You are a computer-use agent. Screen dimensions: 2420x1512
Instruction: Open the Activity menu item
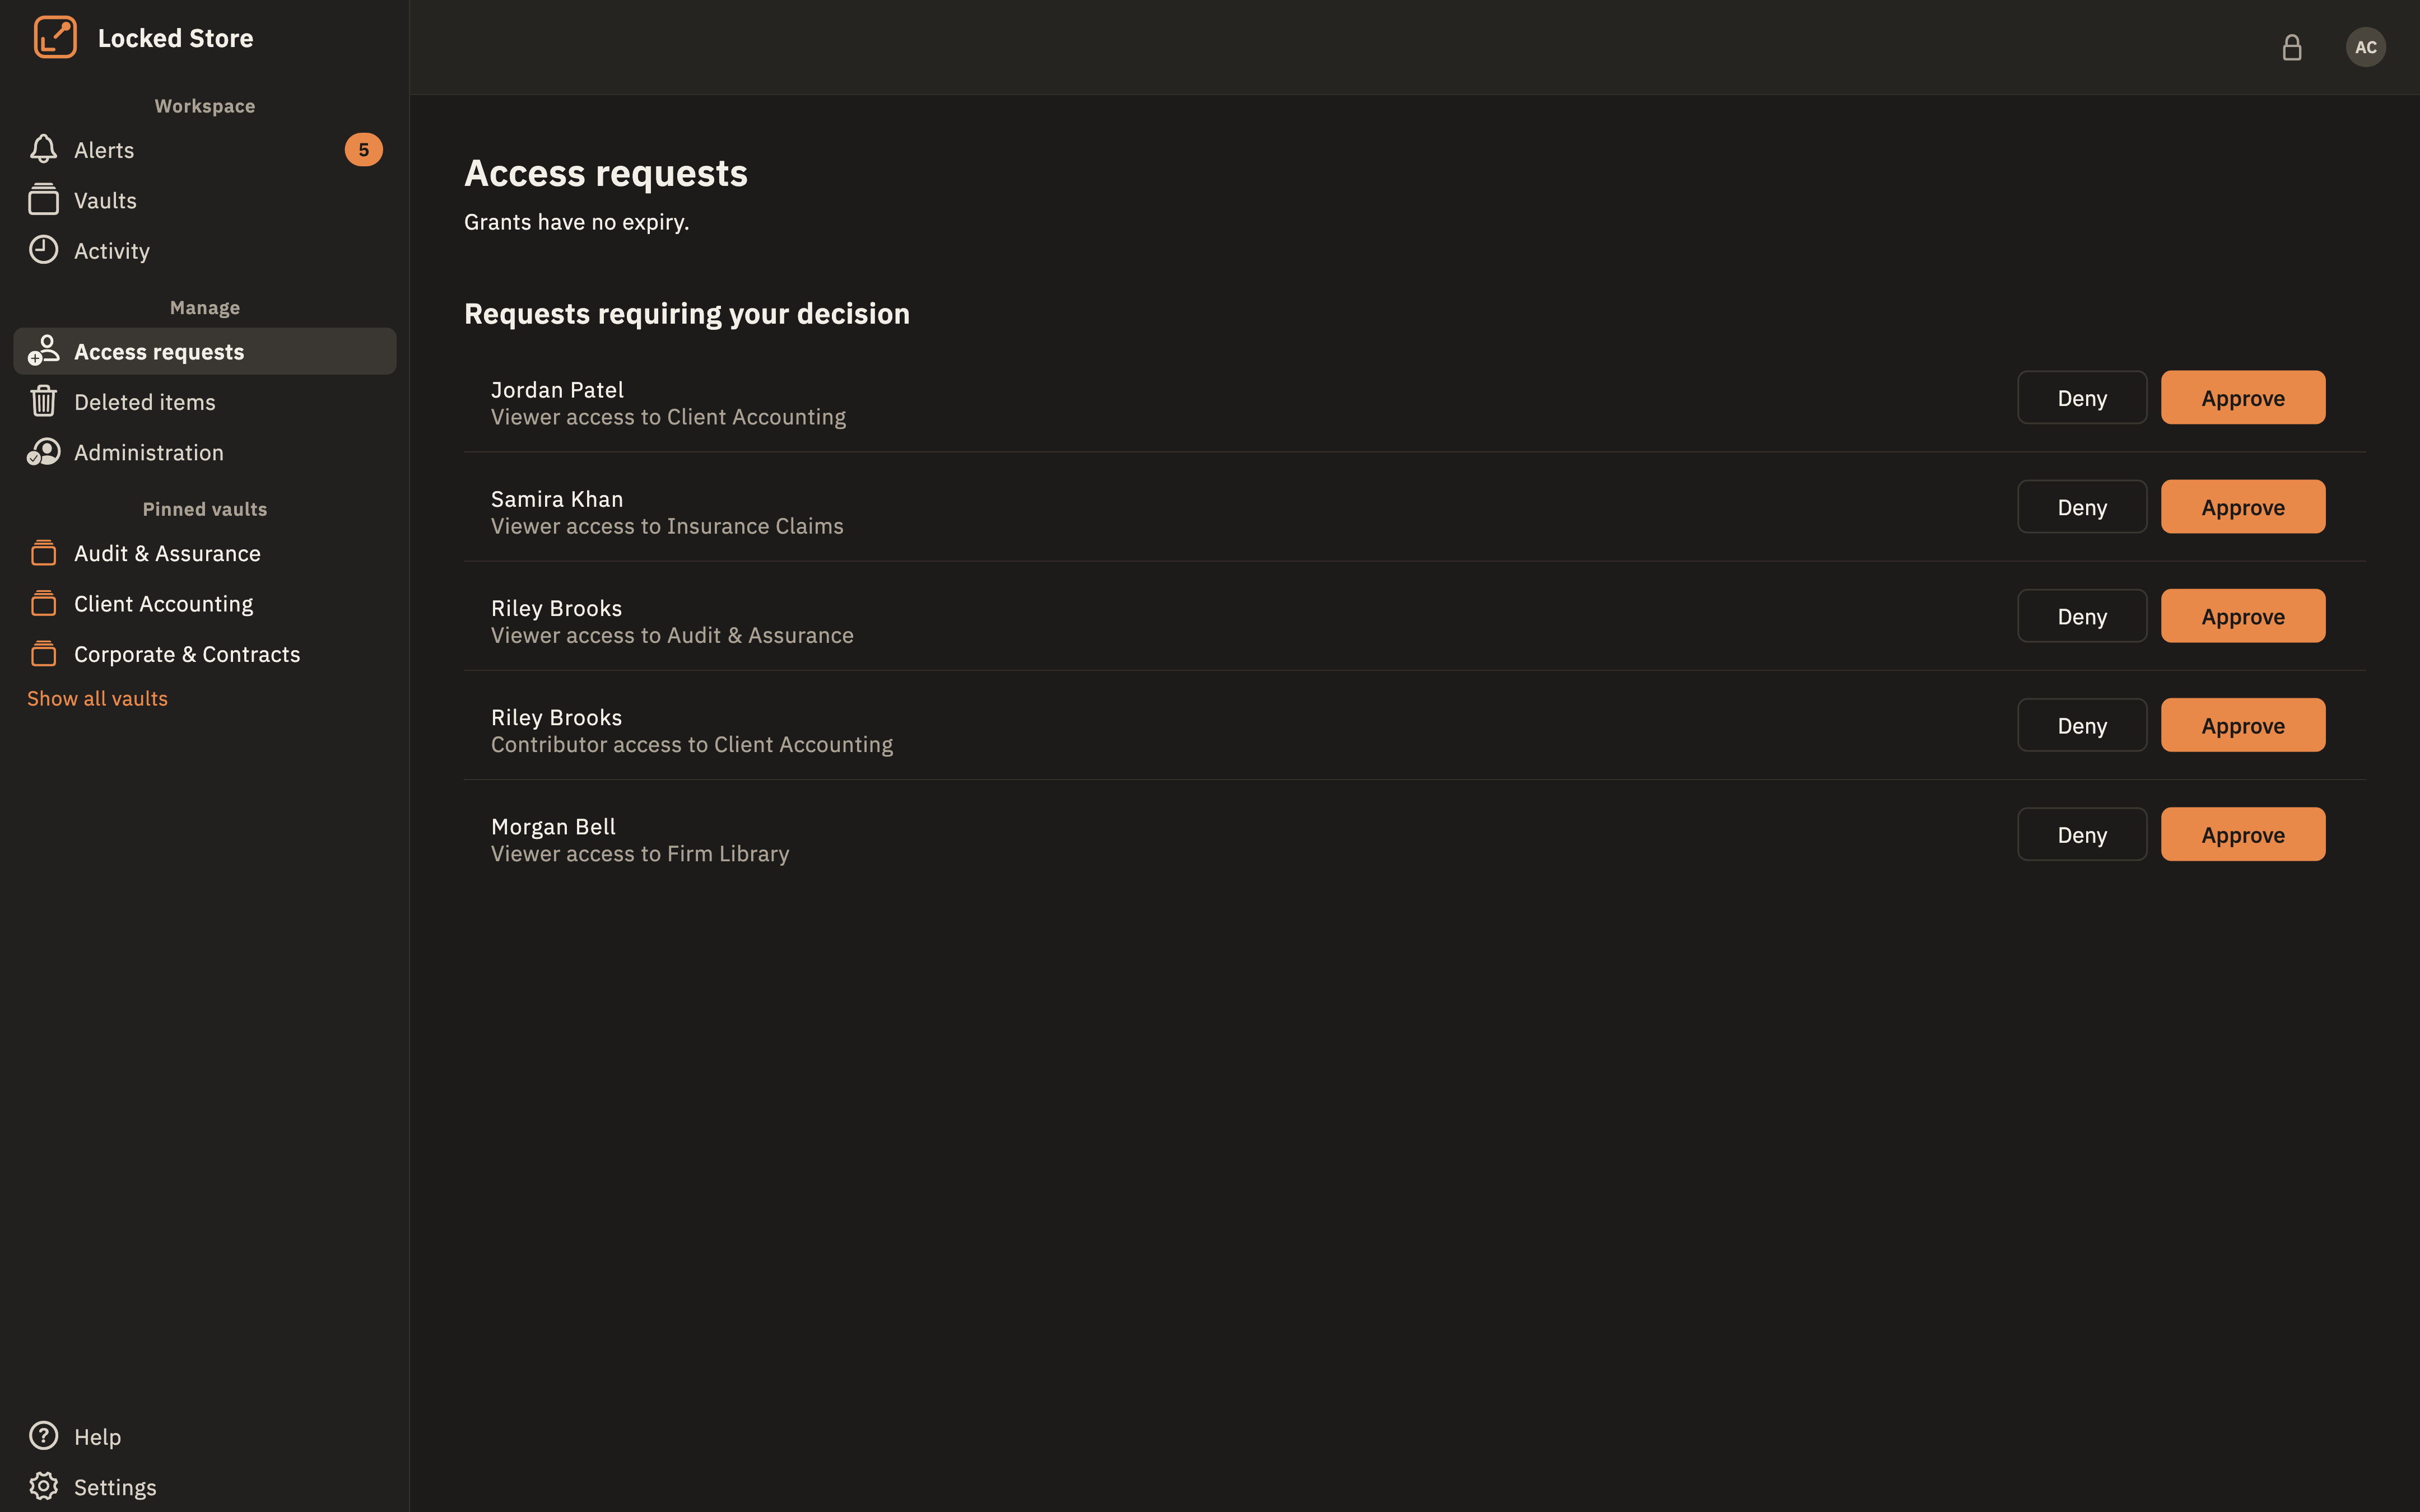tap(205, 250)
